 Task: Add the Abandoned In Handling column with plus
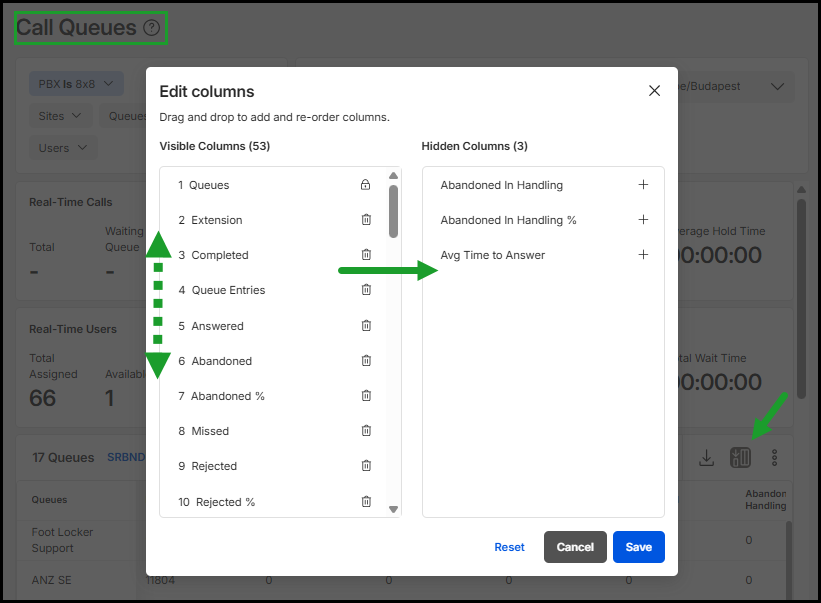click(643, 184)
